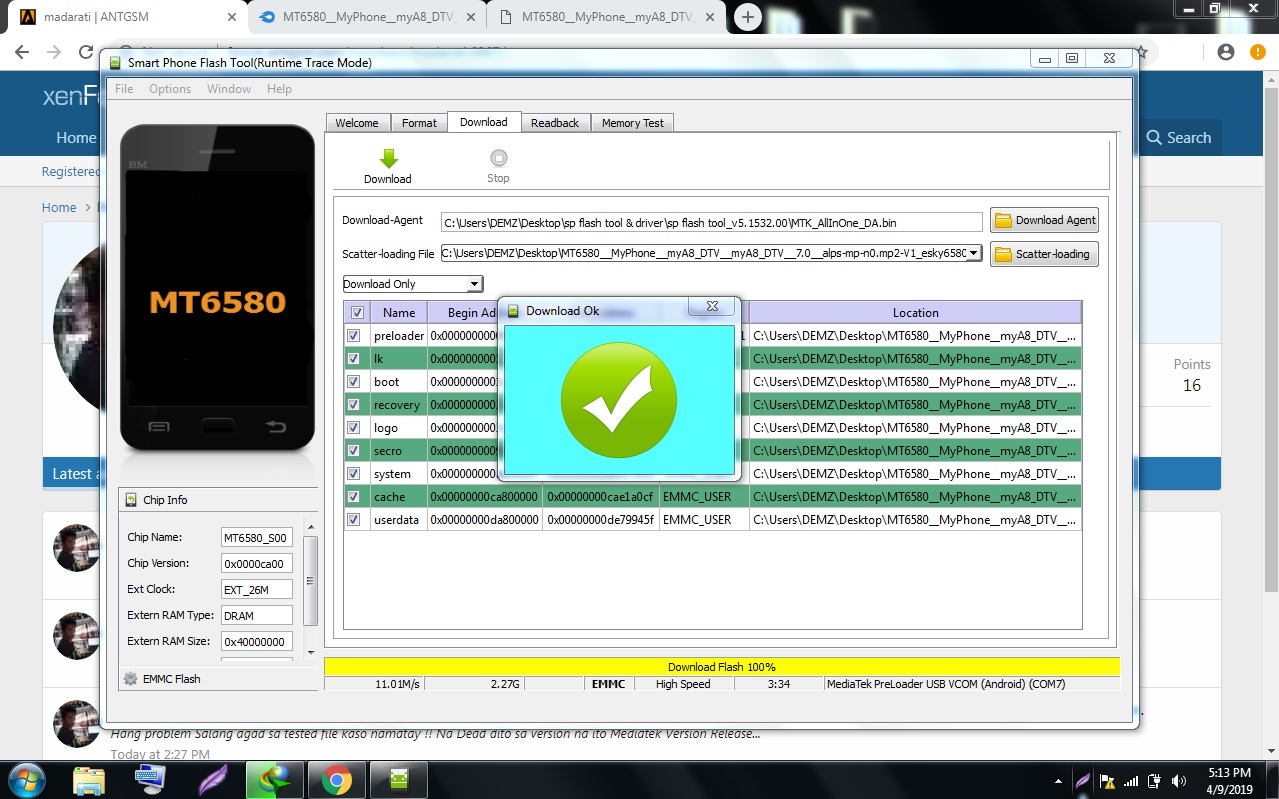Click the Name column header
This screenshot has height=799, width=1279.
(399, 312)
